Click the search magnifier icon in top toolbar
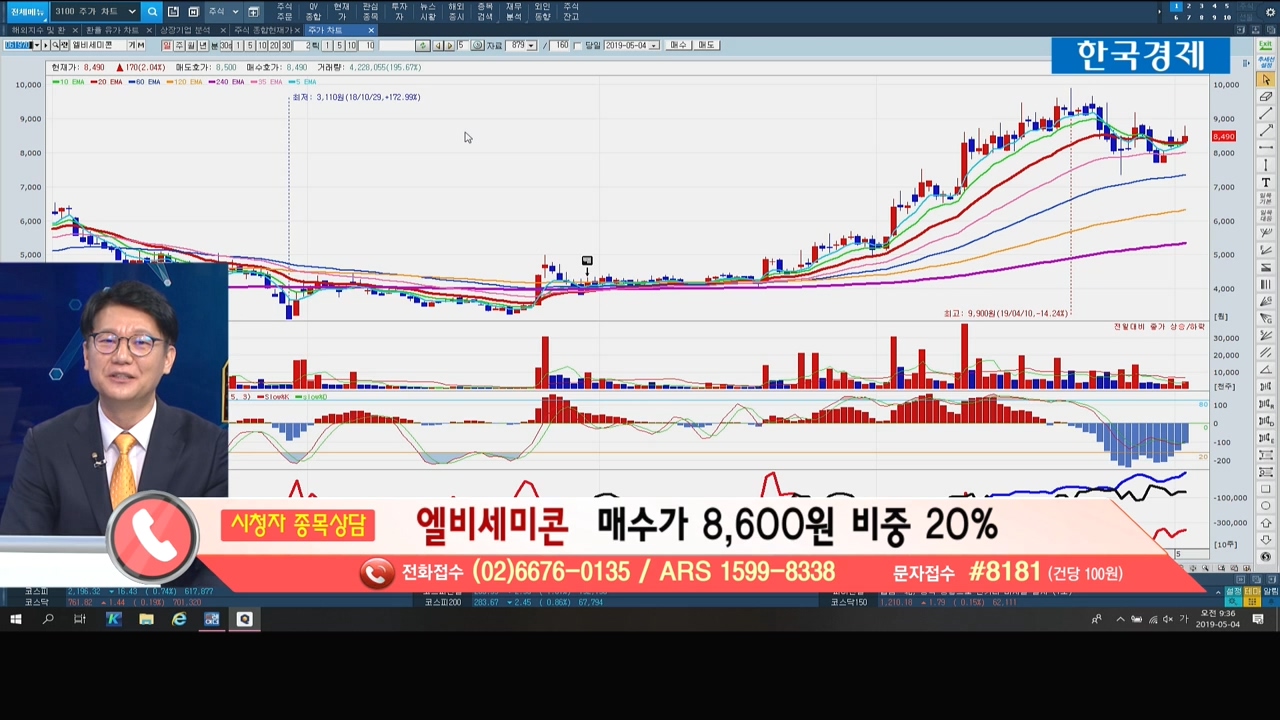Viewport: 1280px width, 720px height. (152, 12)
